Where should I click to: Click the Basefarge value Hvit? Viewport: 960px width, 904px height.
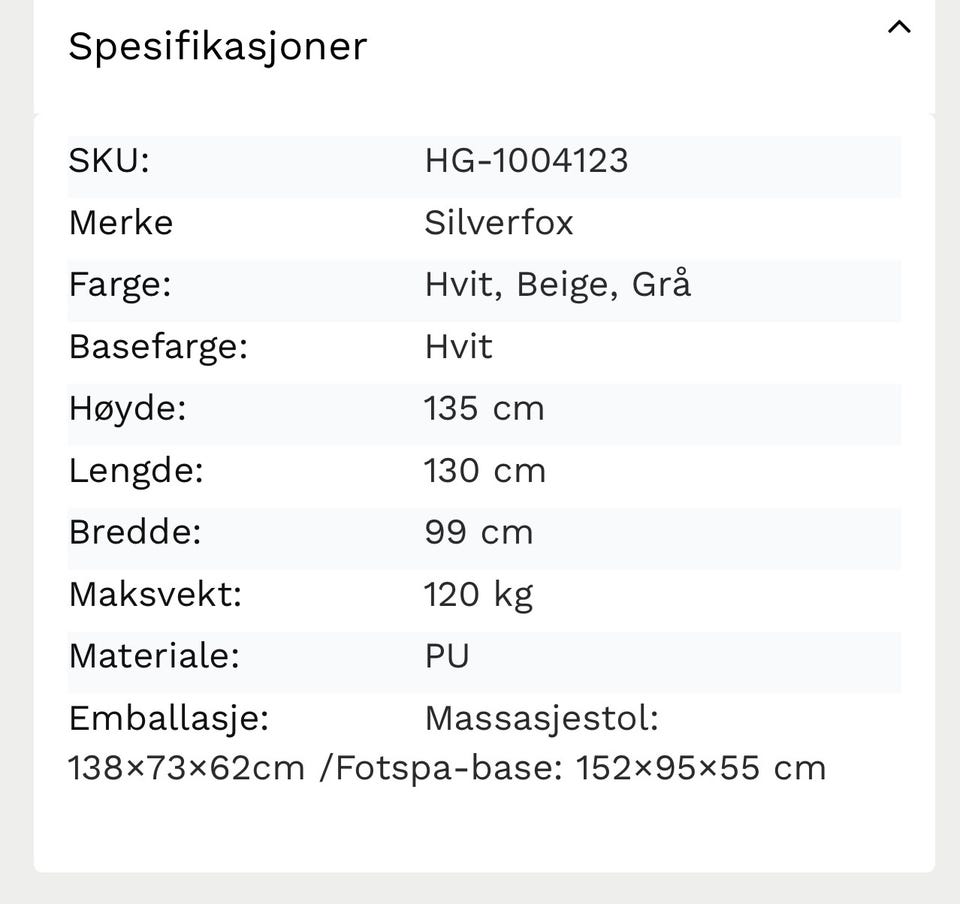(x=459, y=346)
